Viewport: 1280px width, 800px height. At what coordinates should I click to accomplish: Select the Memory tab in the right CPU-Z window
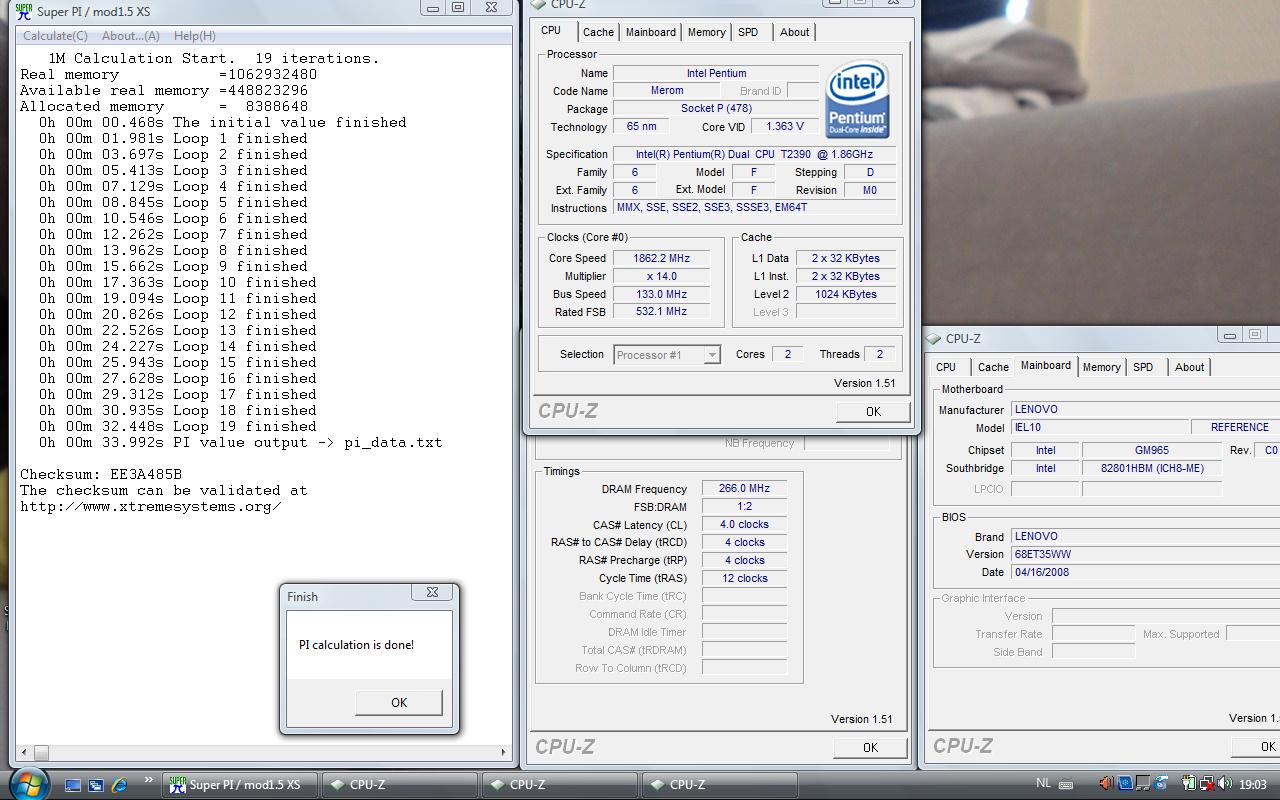[x=1101, y=367]
